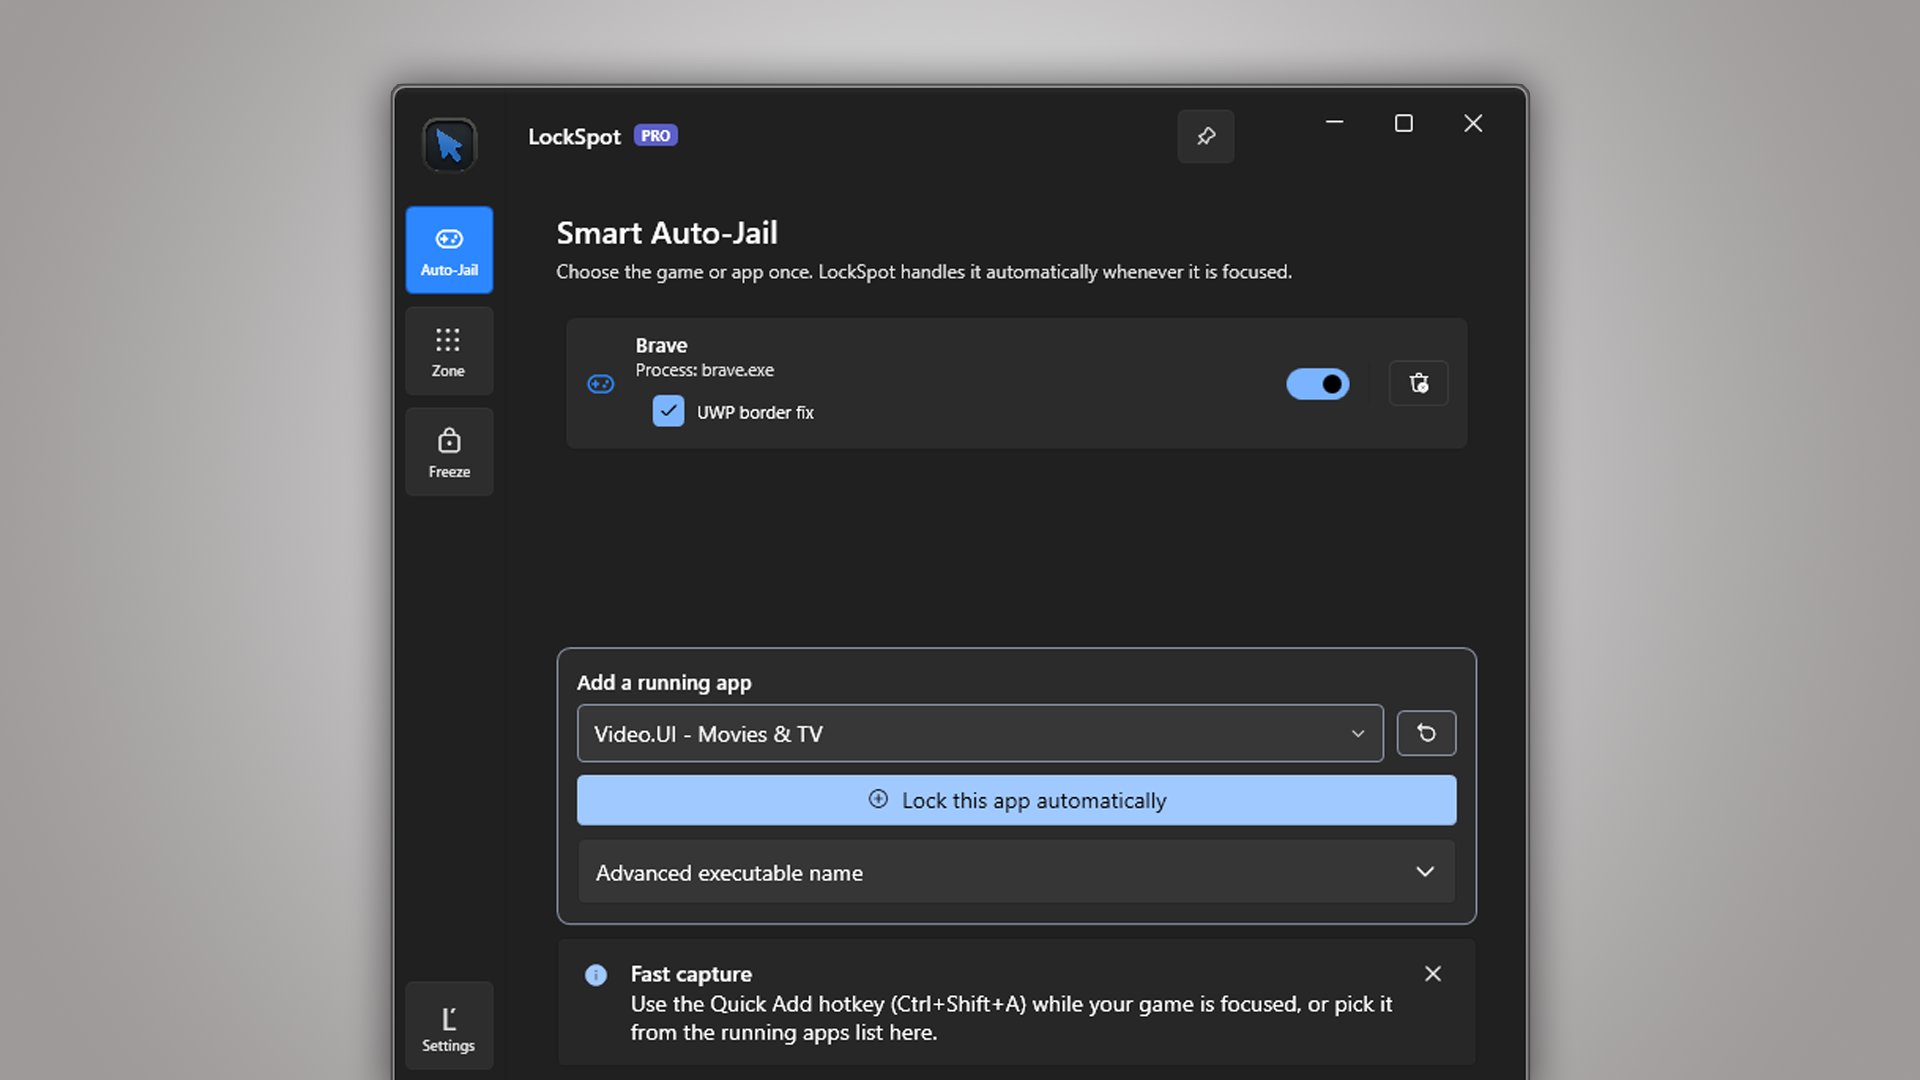Click the Add a running app label
1920x1080 pixels.
tap(664, 683)
